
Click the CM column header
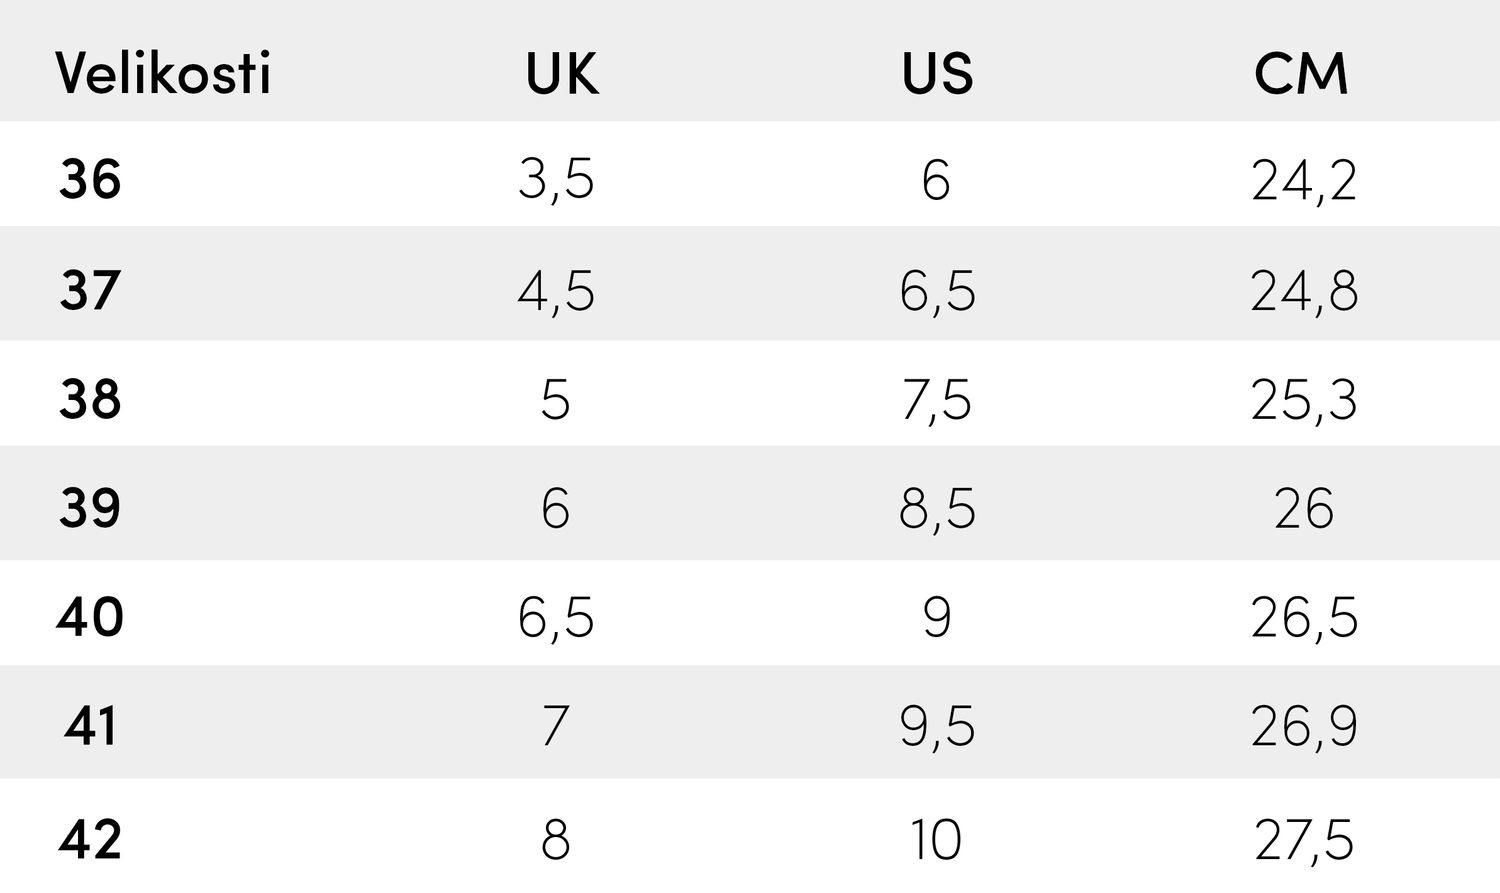click(1301, 73)
